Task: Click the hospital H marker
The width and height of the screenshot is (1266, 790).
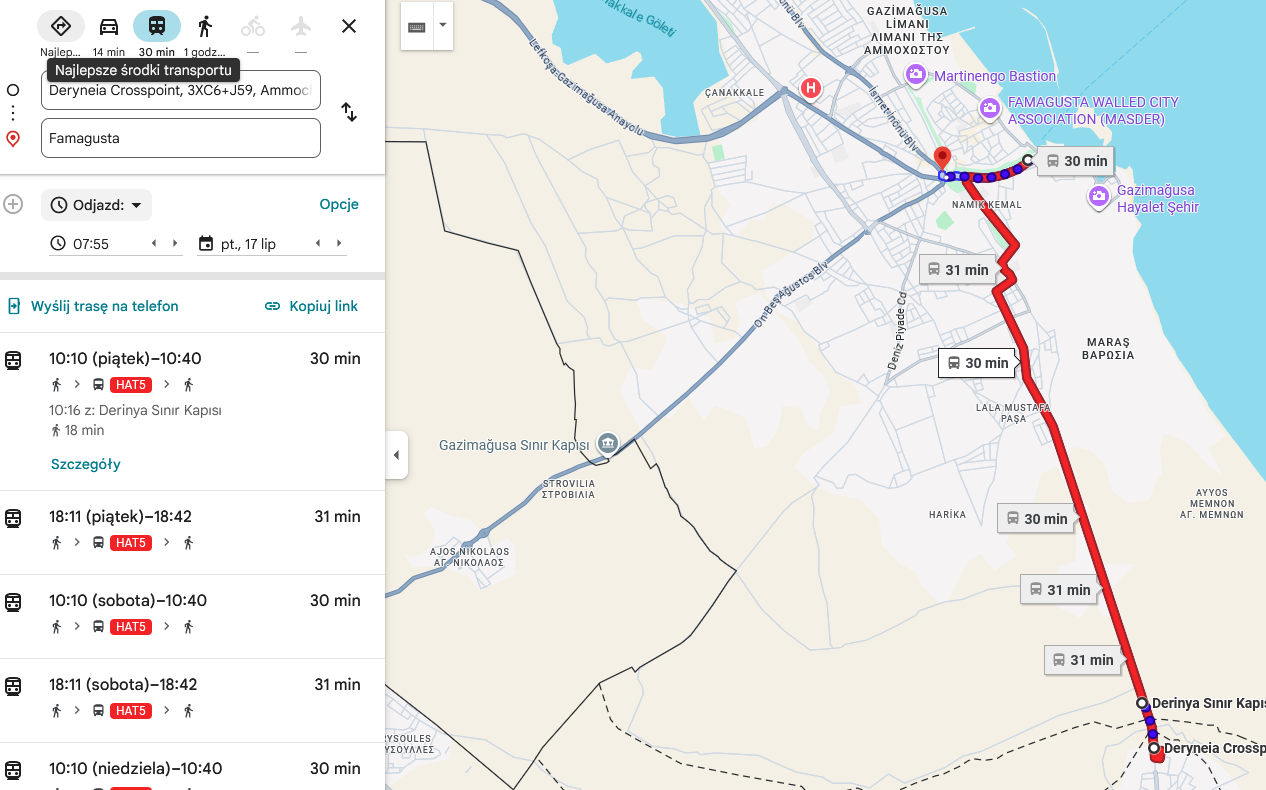Action: (811, 88)
